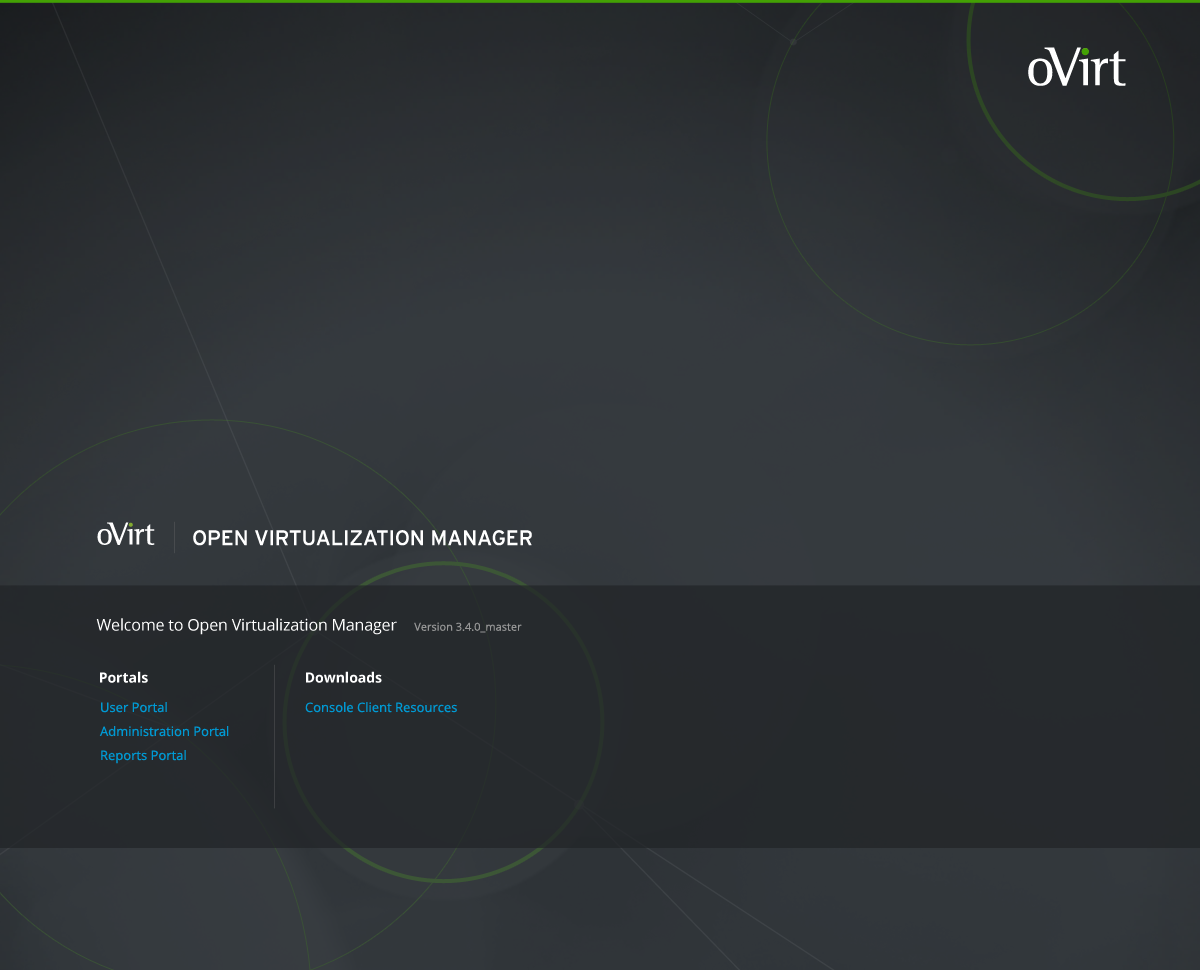Click the OPEN VIRTUALIZATION MANAGER title

pos(362,538)
